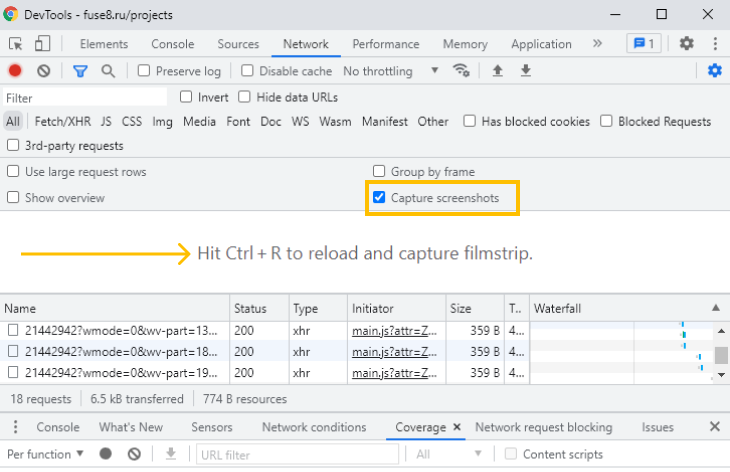Expand the Per function dropdown

46,454
